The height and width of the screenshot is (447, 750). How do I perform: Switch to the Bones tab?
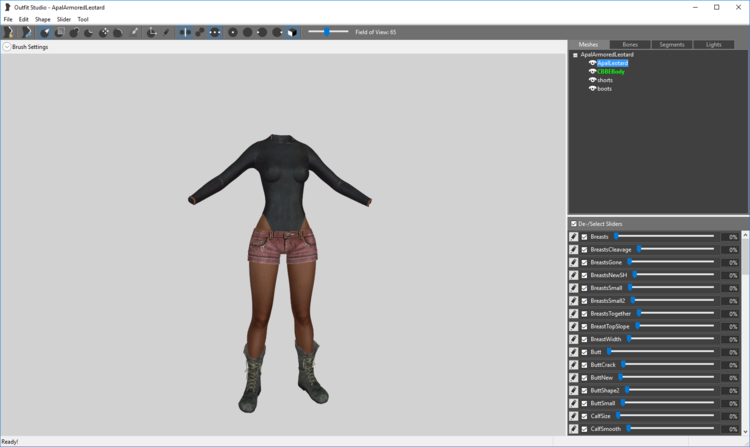(630, 44)
